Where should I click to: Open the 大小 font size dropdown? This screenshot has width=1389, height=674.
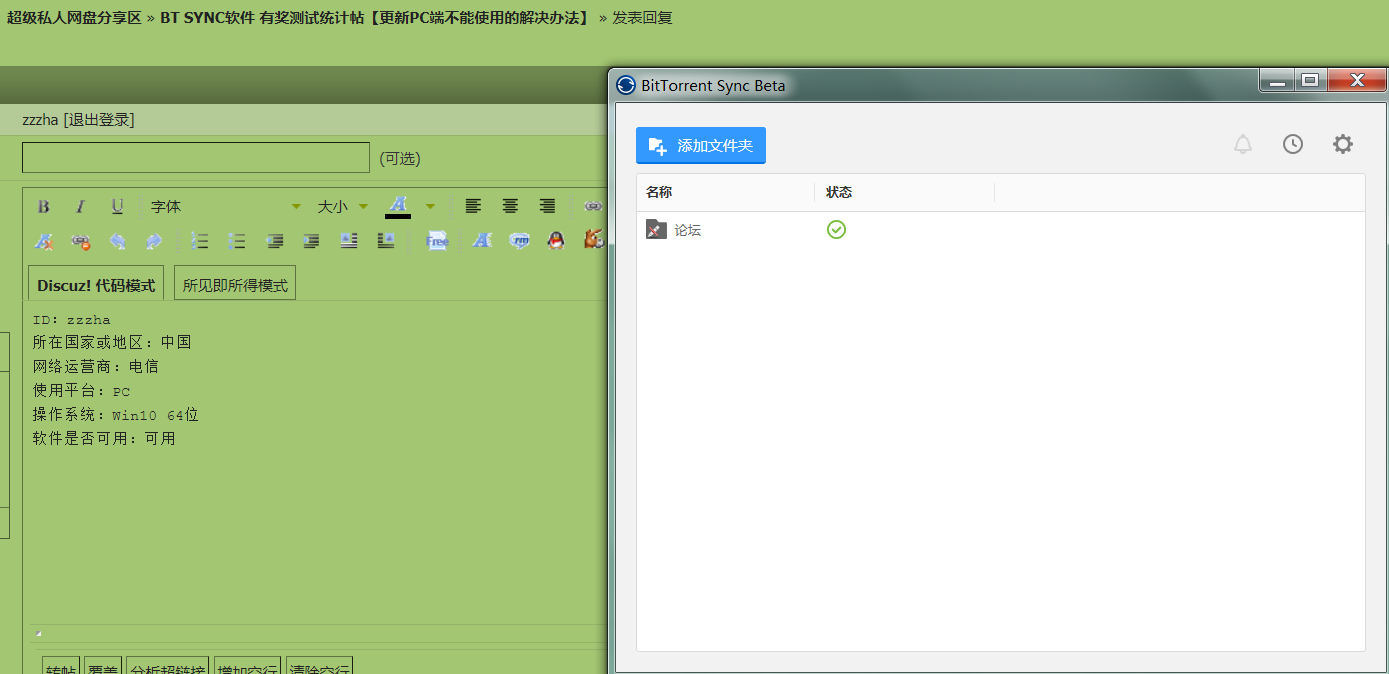pyautogui.click(x=343, y=207)
